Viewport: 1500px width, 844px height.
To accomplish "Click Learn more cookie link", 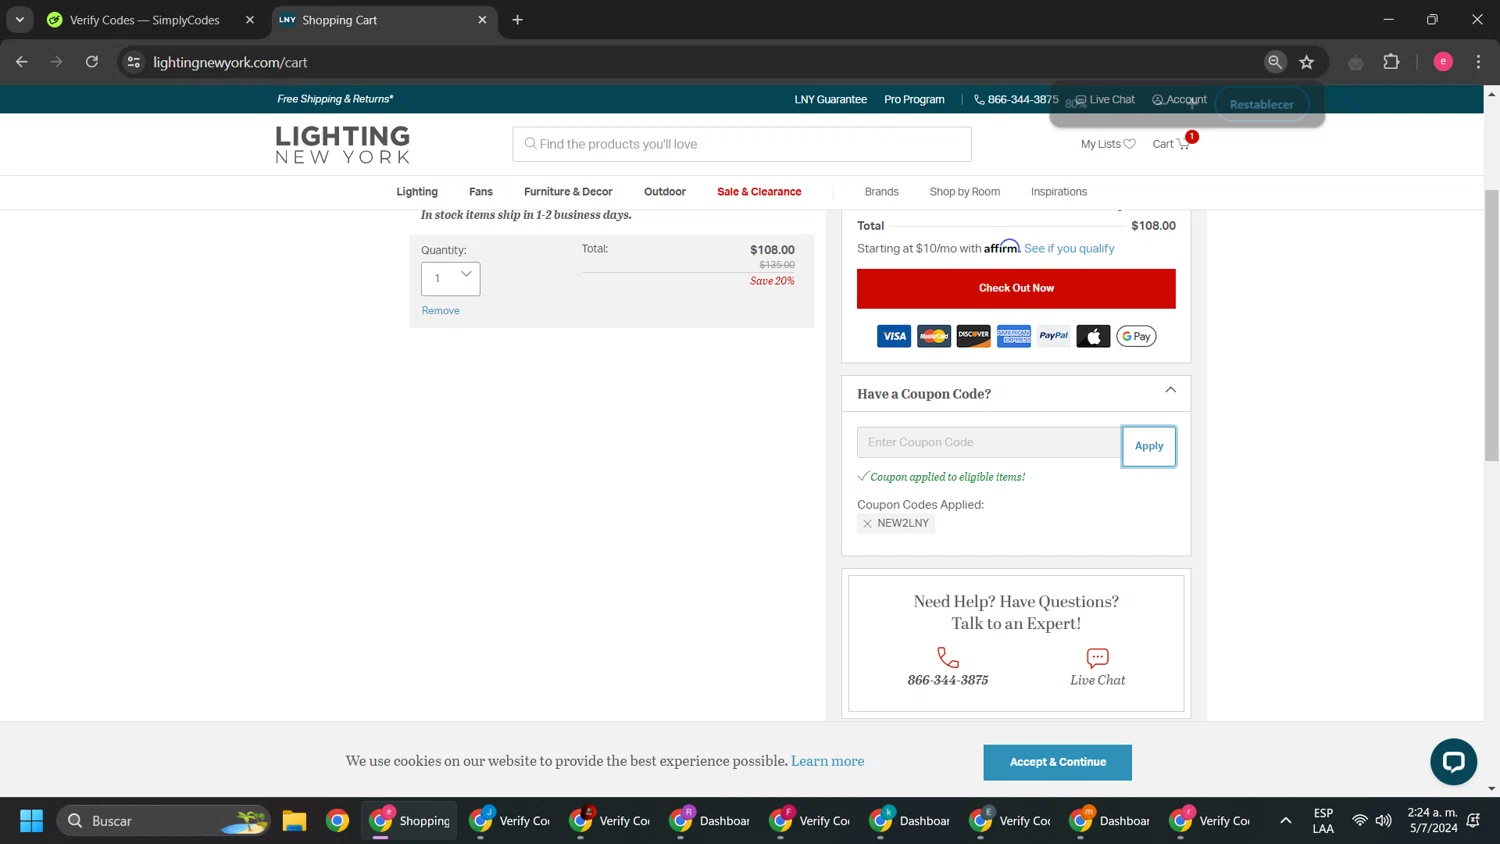I will 827,761.
